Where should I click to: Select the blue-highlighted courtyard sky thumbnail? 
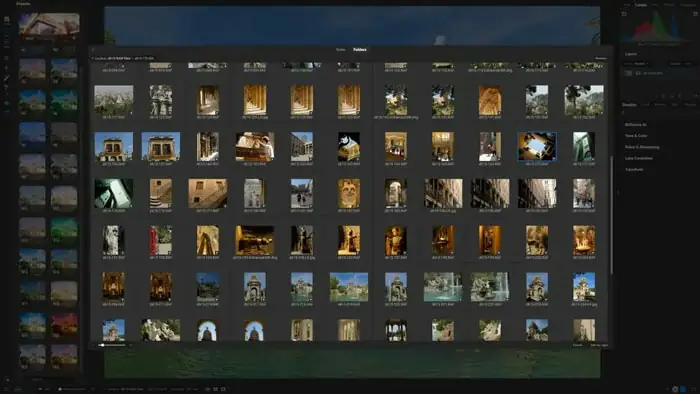click(x=537, y=146)
